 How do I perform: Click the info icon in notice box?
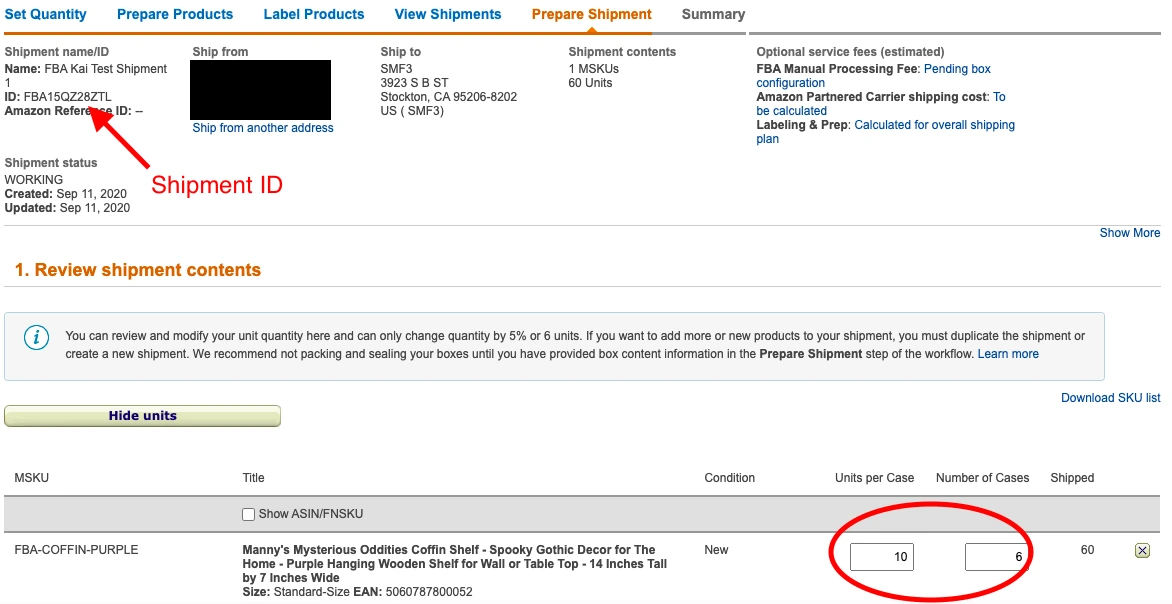[36, 336]
